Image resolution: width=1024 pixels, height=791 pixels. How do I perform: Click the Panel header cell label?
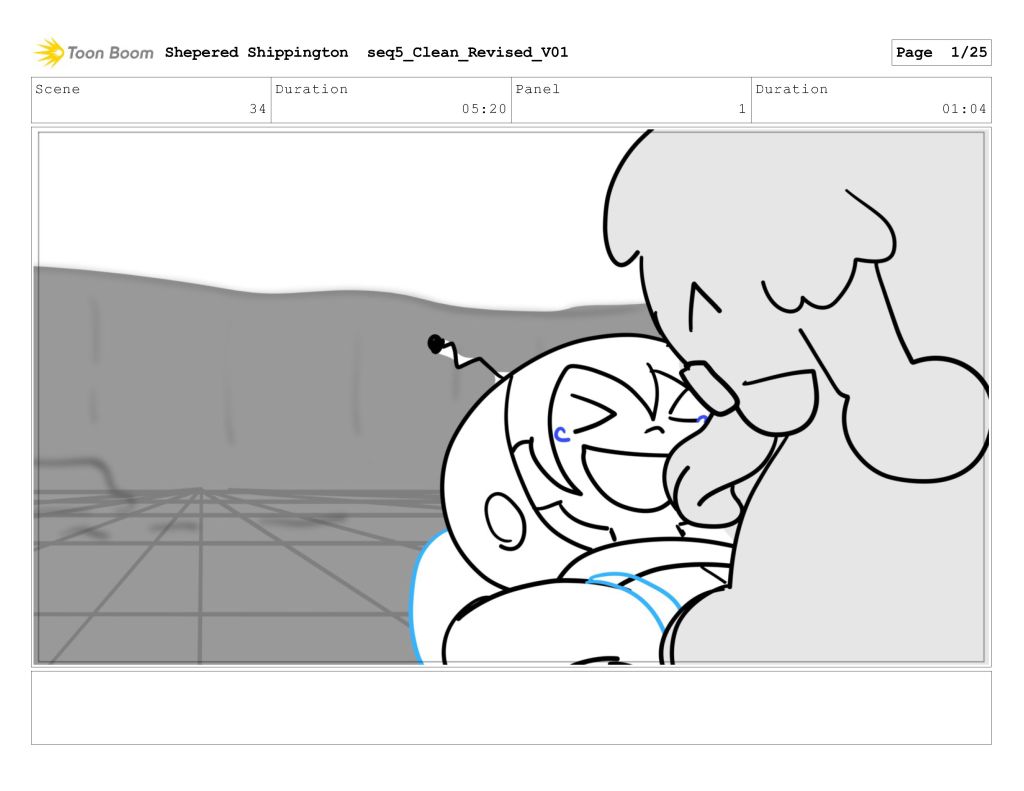coord(538,89)
